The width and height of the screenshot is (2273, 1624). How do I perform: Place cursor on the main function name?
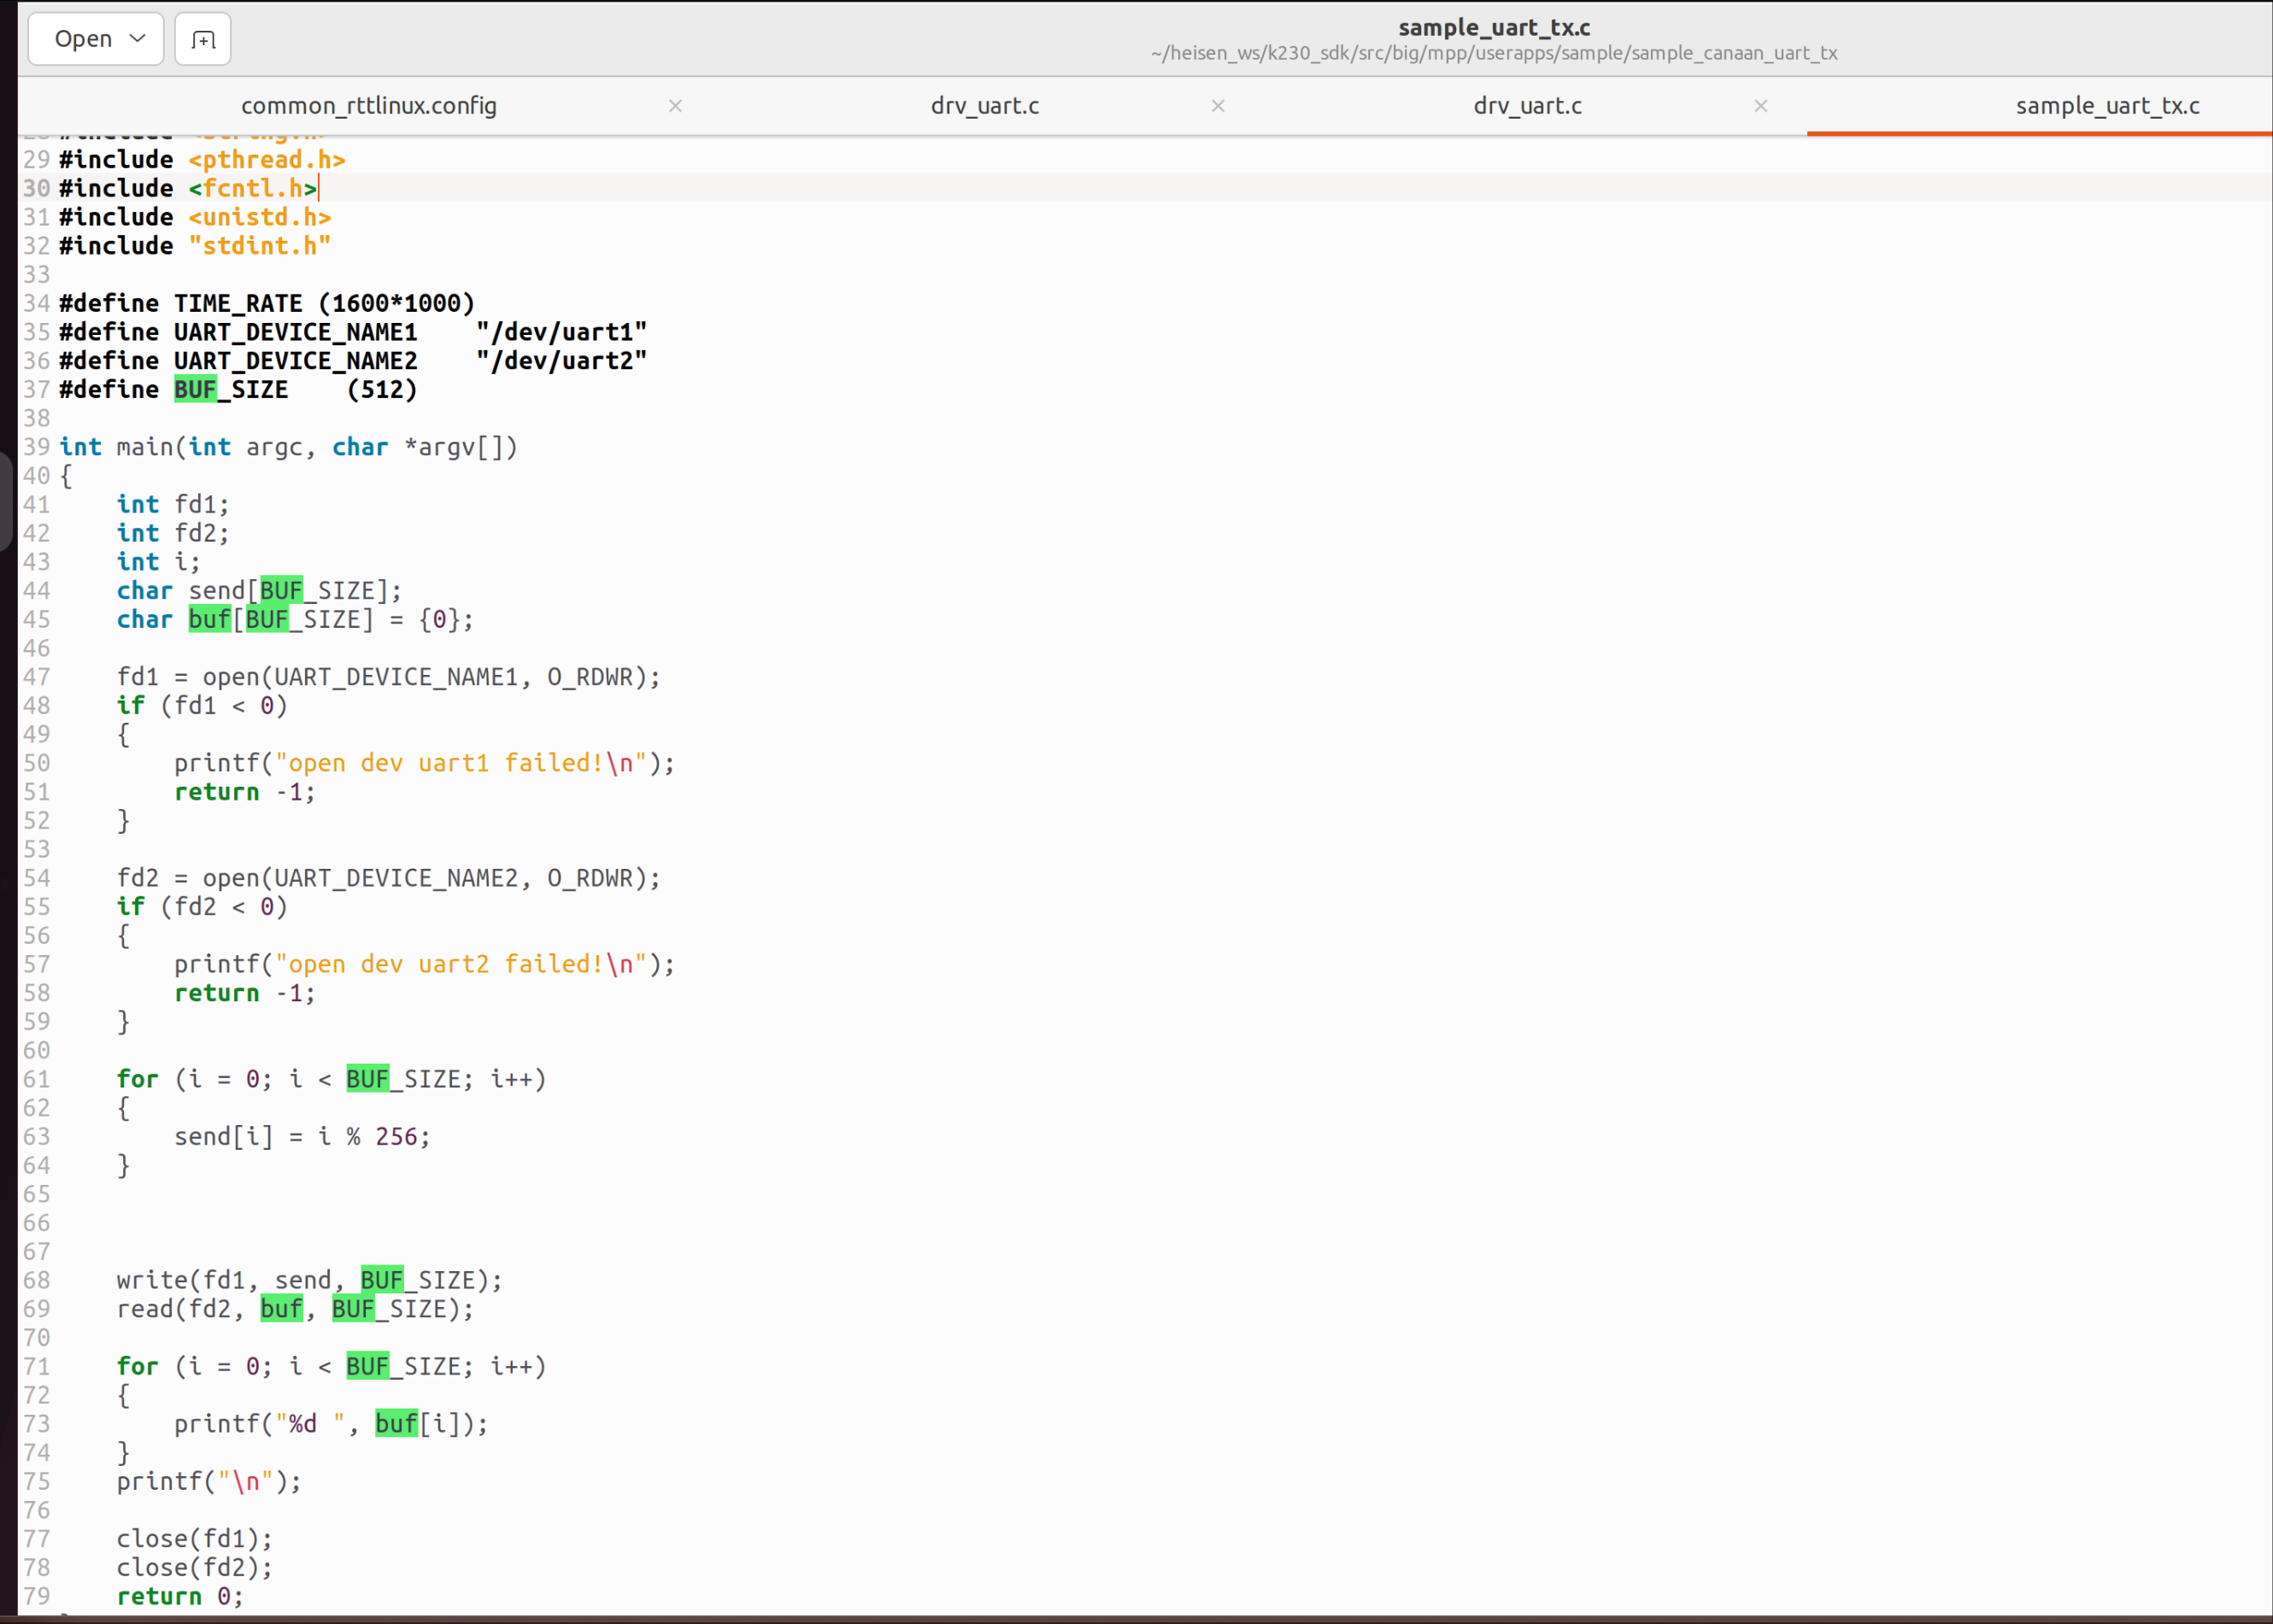144,447
